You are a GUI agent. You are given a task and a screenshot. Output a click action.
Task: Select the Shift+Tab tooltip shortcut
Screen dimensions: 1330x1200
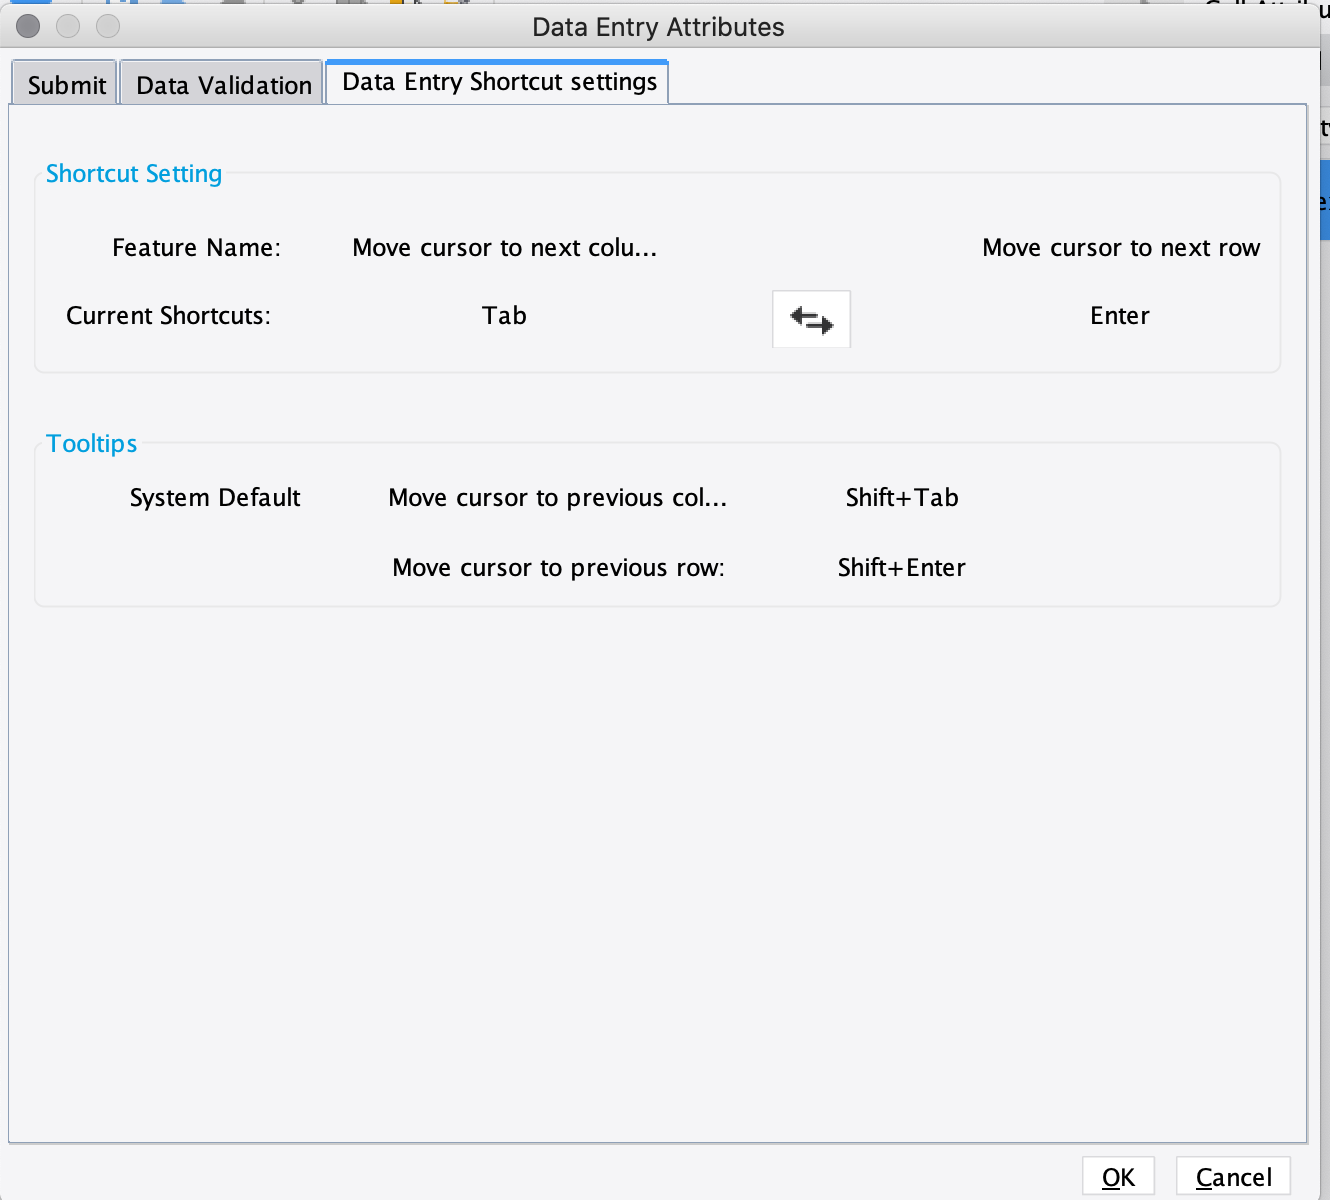point(901,497)
